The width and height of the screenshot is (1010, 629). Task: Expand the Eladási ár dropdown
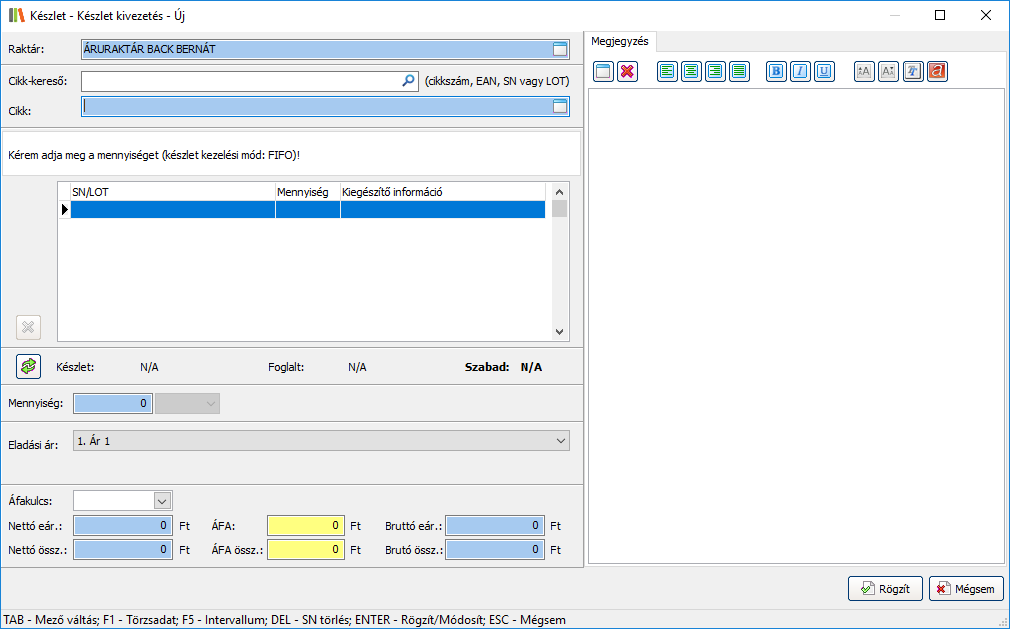click(560, 440)
